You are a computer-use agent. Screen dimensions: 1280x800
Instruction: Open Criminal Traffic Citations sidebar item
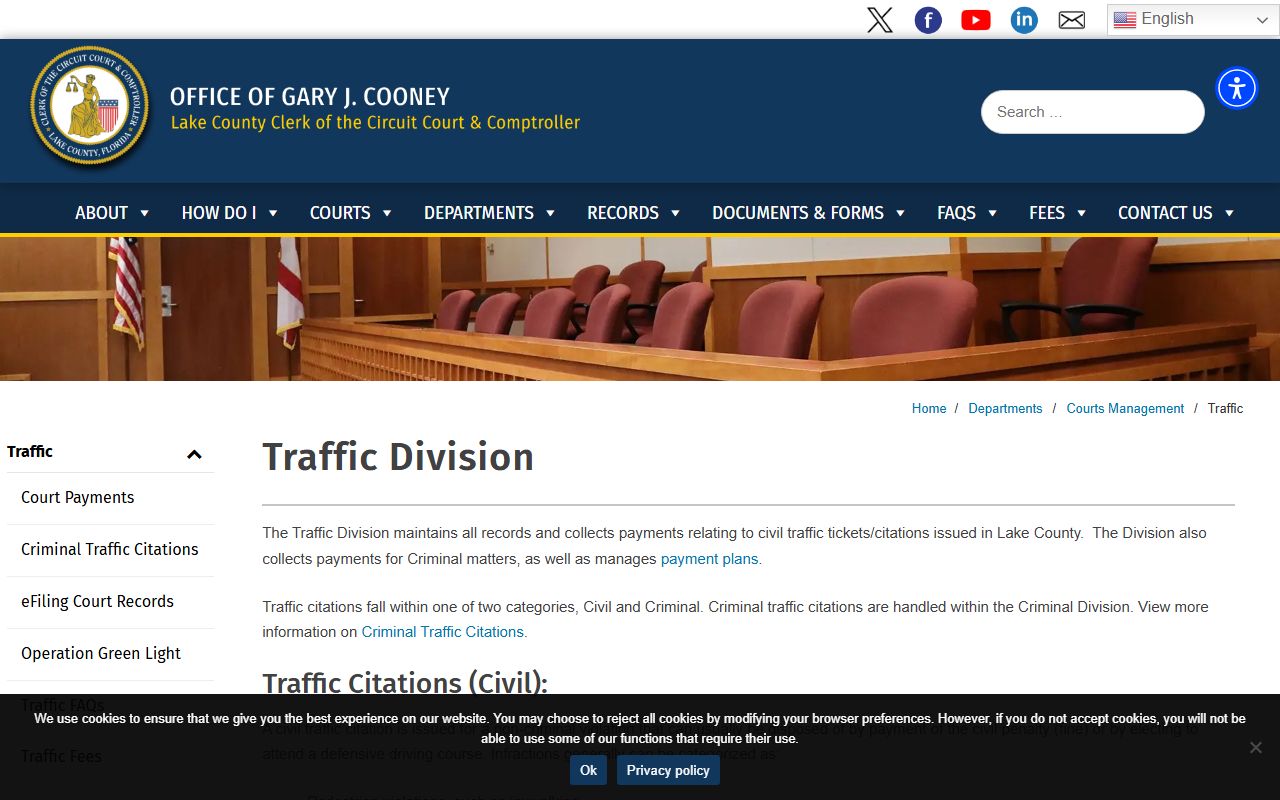point(110,550)
